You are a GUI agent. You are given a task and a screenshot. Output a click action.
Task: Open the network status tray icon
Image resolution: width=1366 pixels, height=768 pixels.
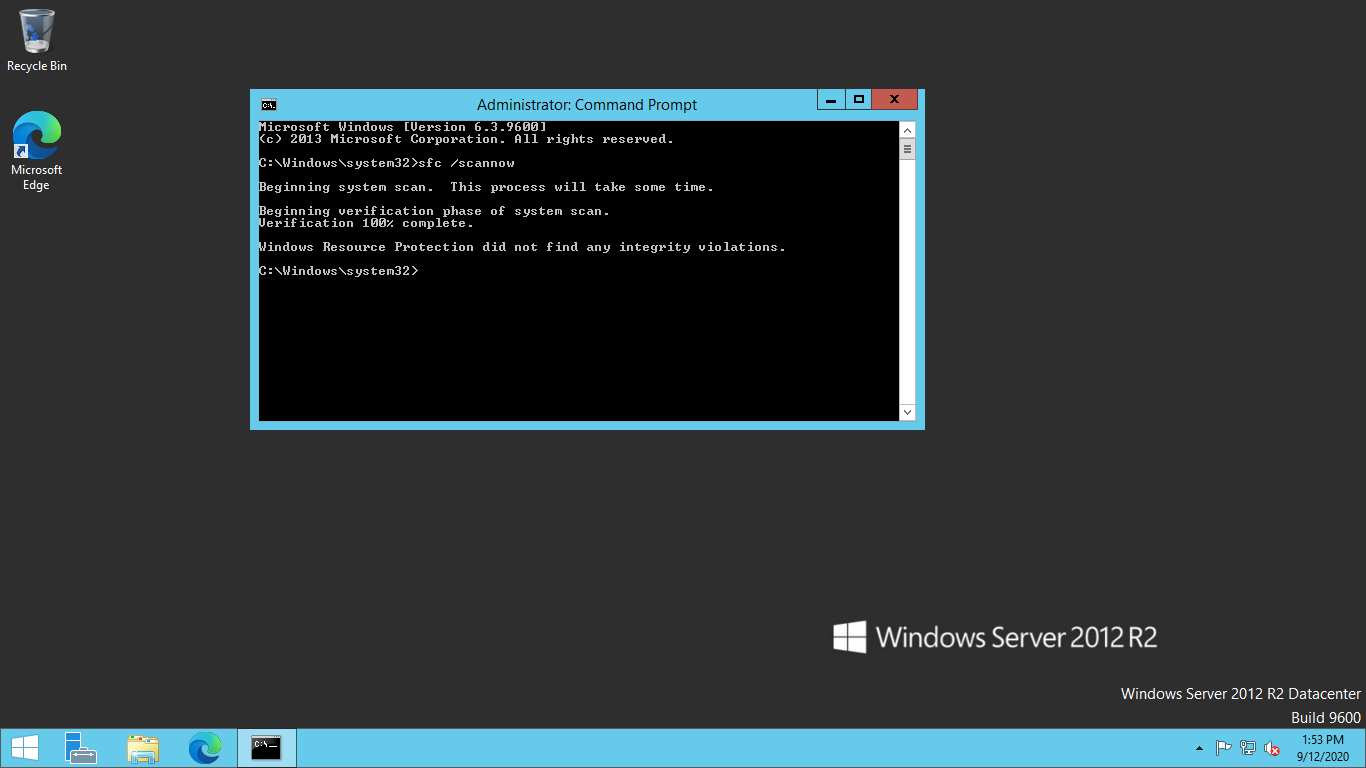pos(1248,748)
